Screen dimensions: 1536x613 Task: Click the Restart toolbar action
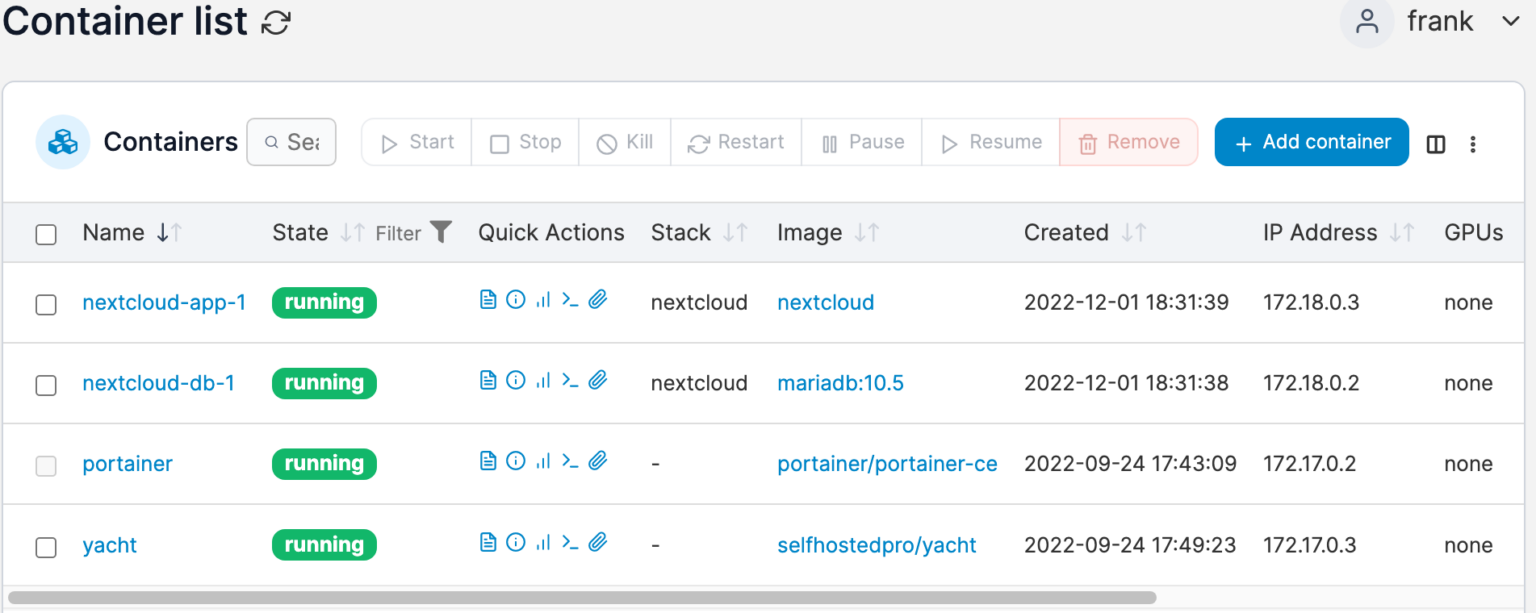[x=735, y=142]
